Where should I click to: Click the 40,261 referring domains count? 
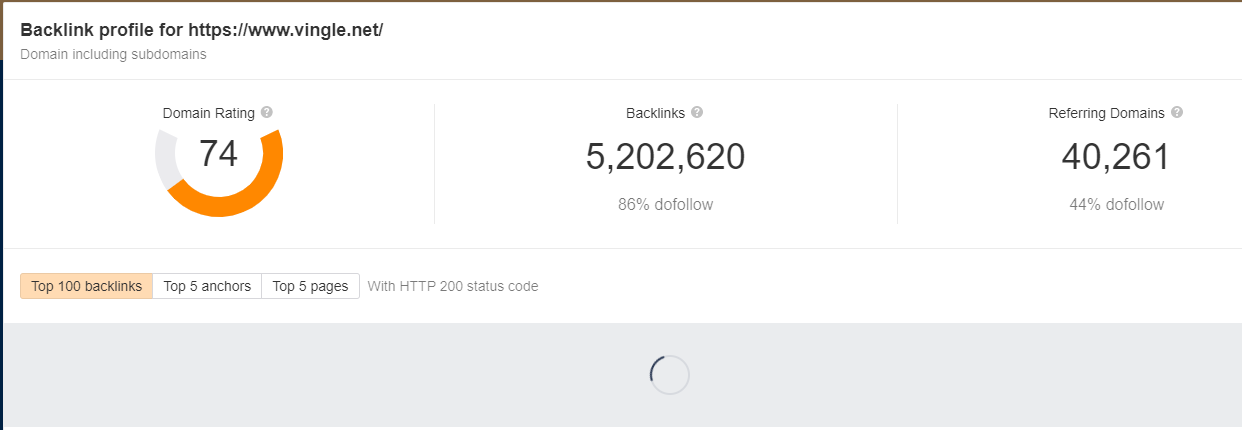pyautogui.click(x=1115, y=157)
